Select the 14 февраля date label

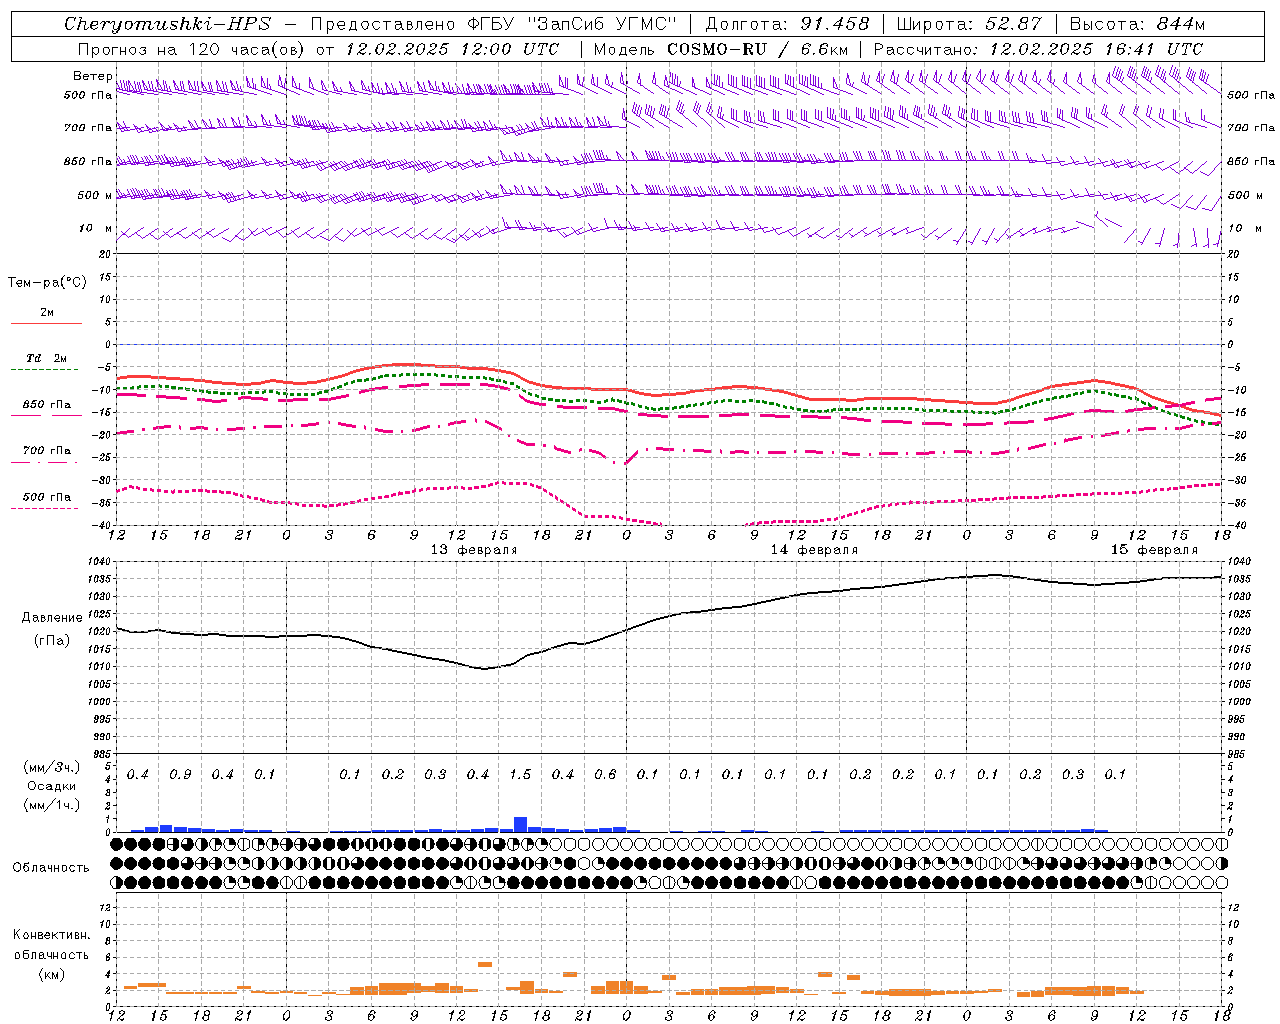click(814, 550)
